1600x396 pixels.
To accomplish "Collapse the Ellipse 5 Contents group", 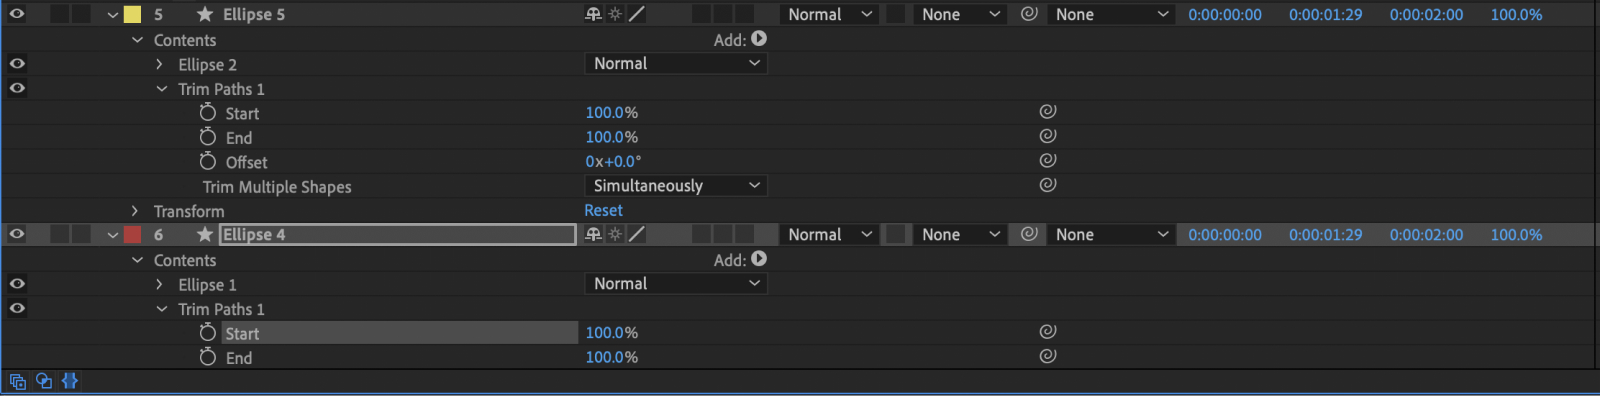I will click(x=138, y=40).
